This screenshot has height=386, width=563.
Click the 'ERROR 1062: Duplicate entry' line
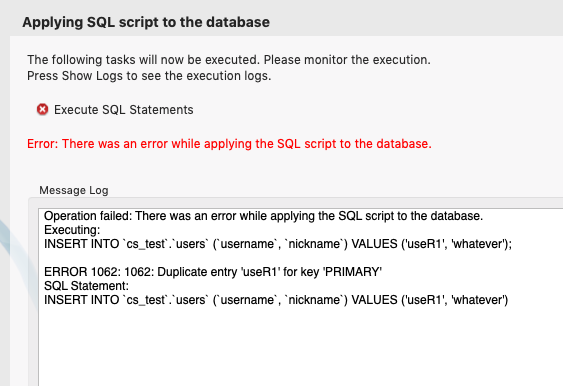213,272
